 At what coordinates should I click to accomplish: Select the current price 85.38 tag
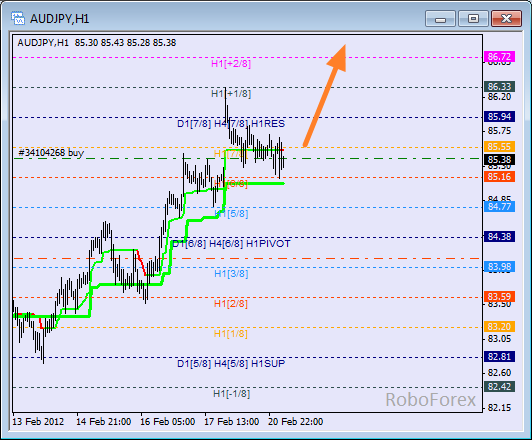pyautogui.click(x=499, y=159)
